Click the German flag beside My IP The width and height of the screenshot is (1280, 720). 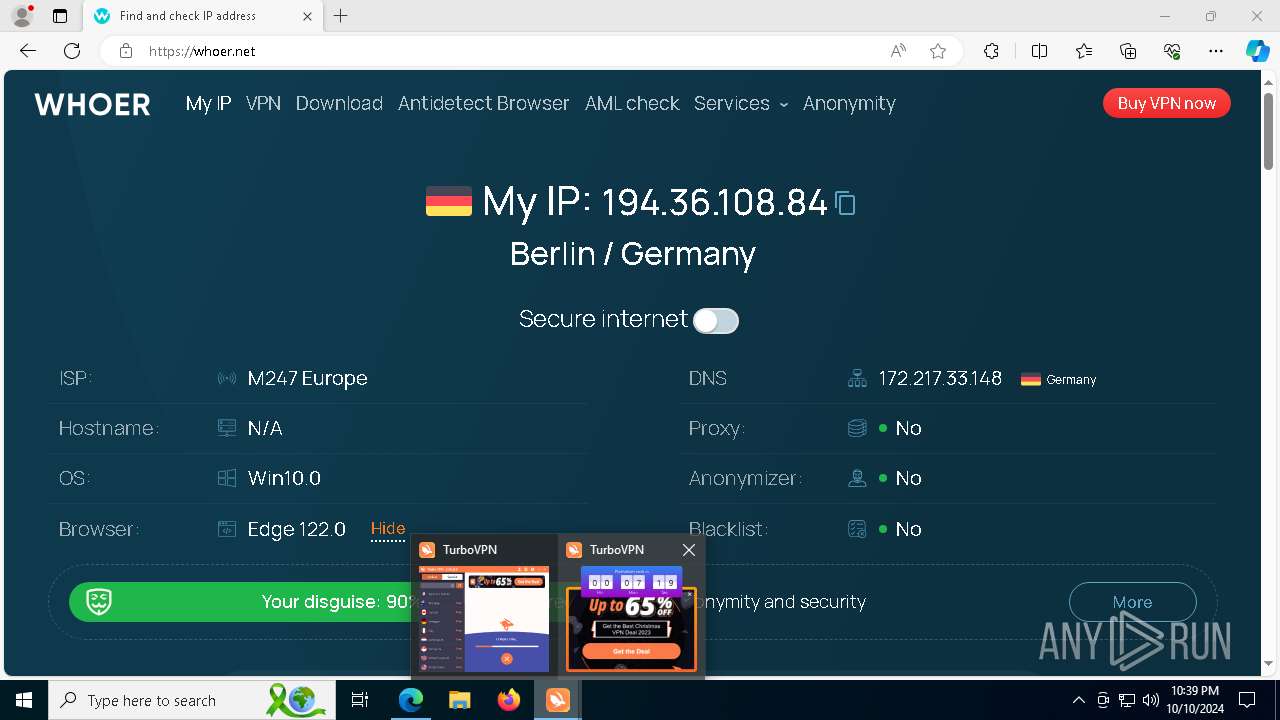click(x=448, y=201)
